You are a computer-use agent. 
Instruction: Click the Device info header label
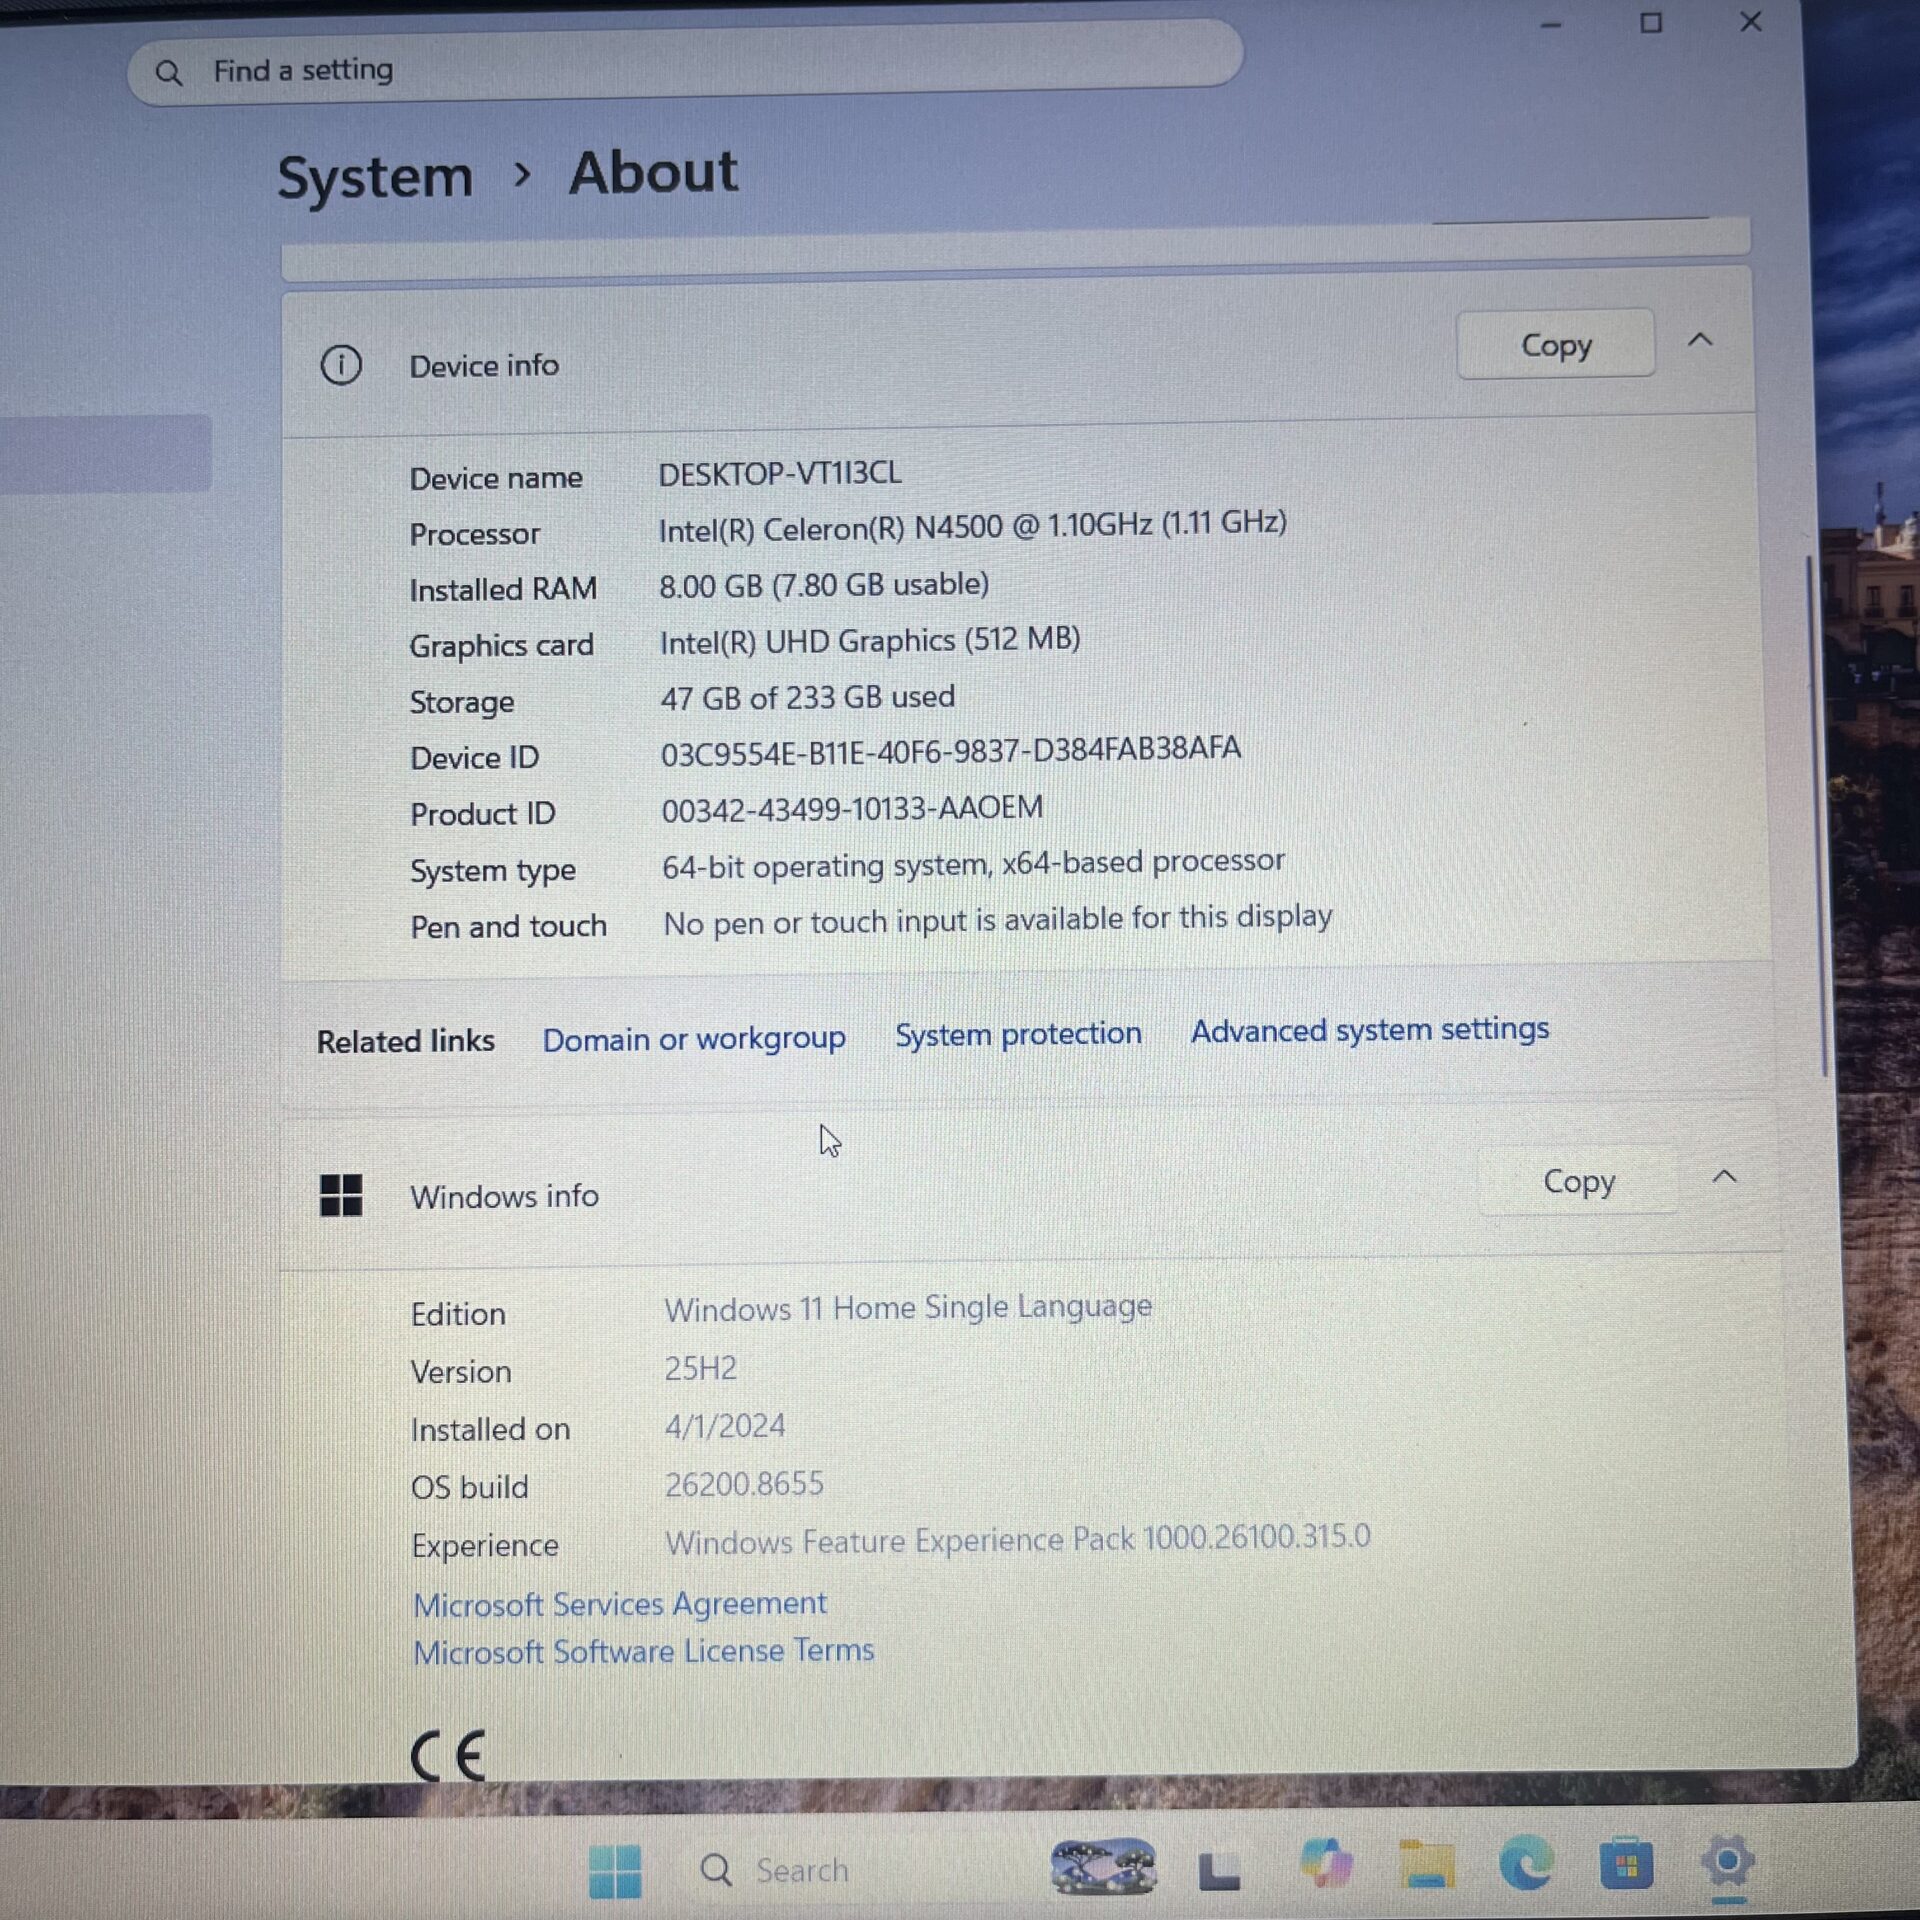[484, 366]
